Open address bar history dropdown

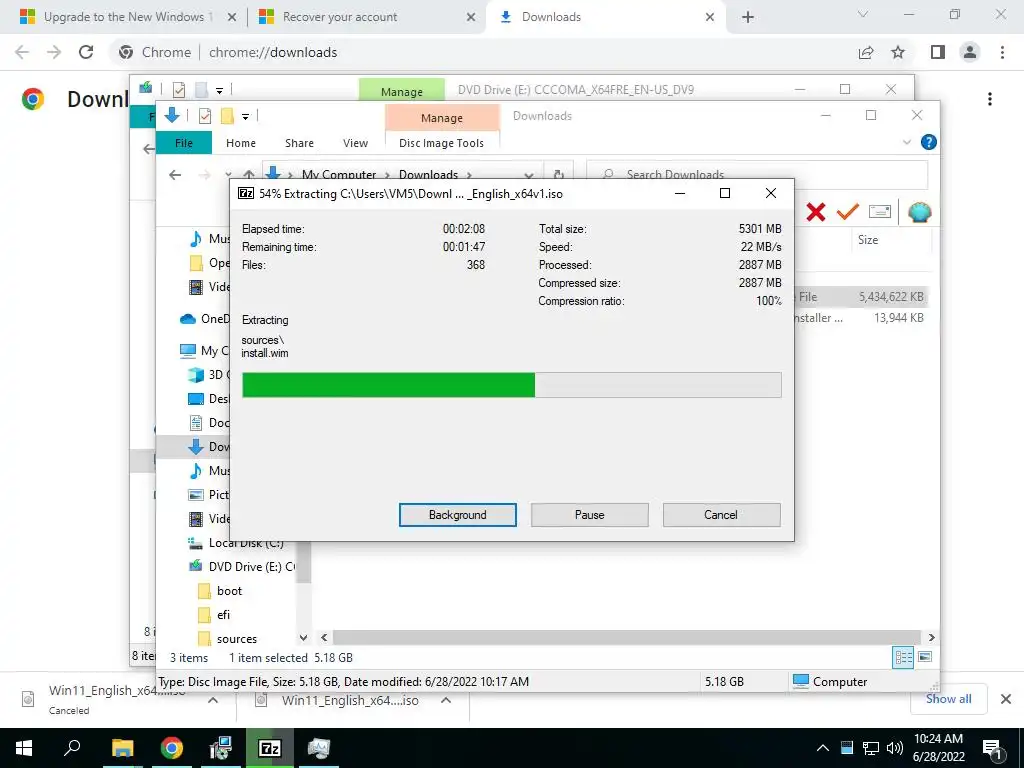point(529,174)
